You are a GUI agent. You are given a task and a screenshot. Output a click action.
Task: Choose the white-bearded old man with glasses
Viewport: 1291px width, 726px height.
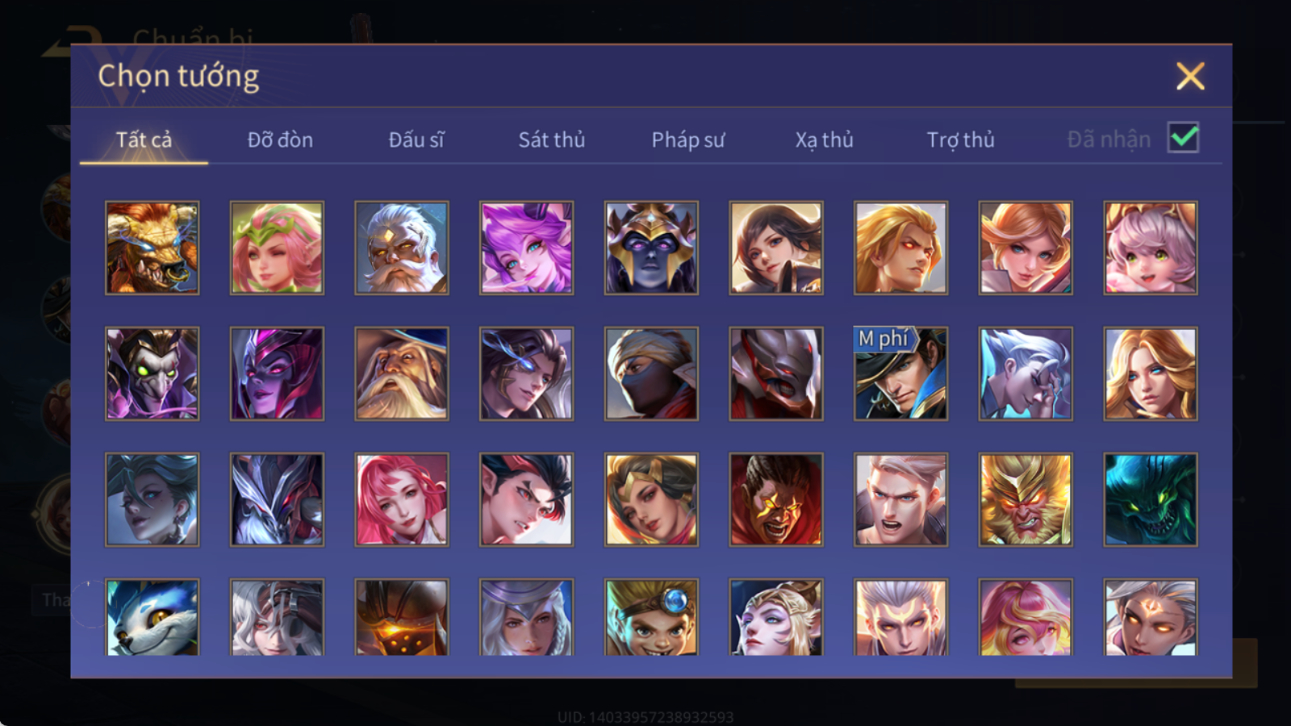tap(402, 248)
